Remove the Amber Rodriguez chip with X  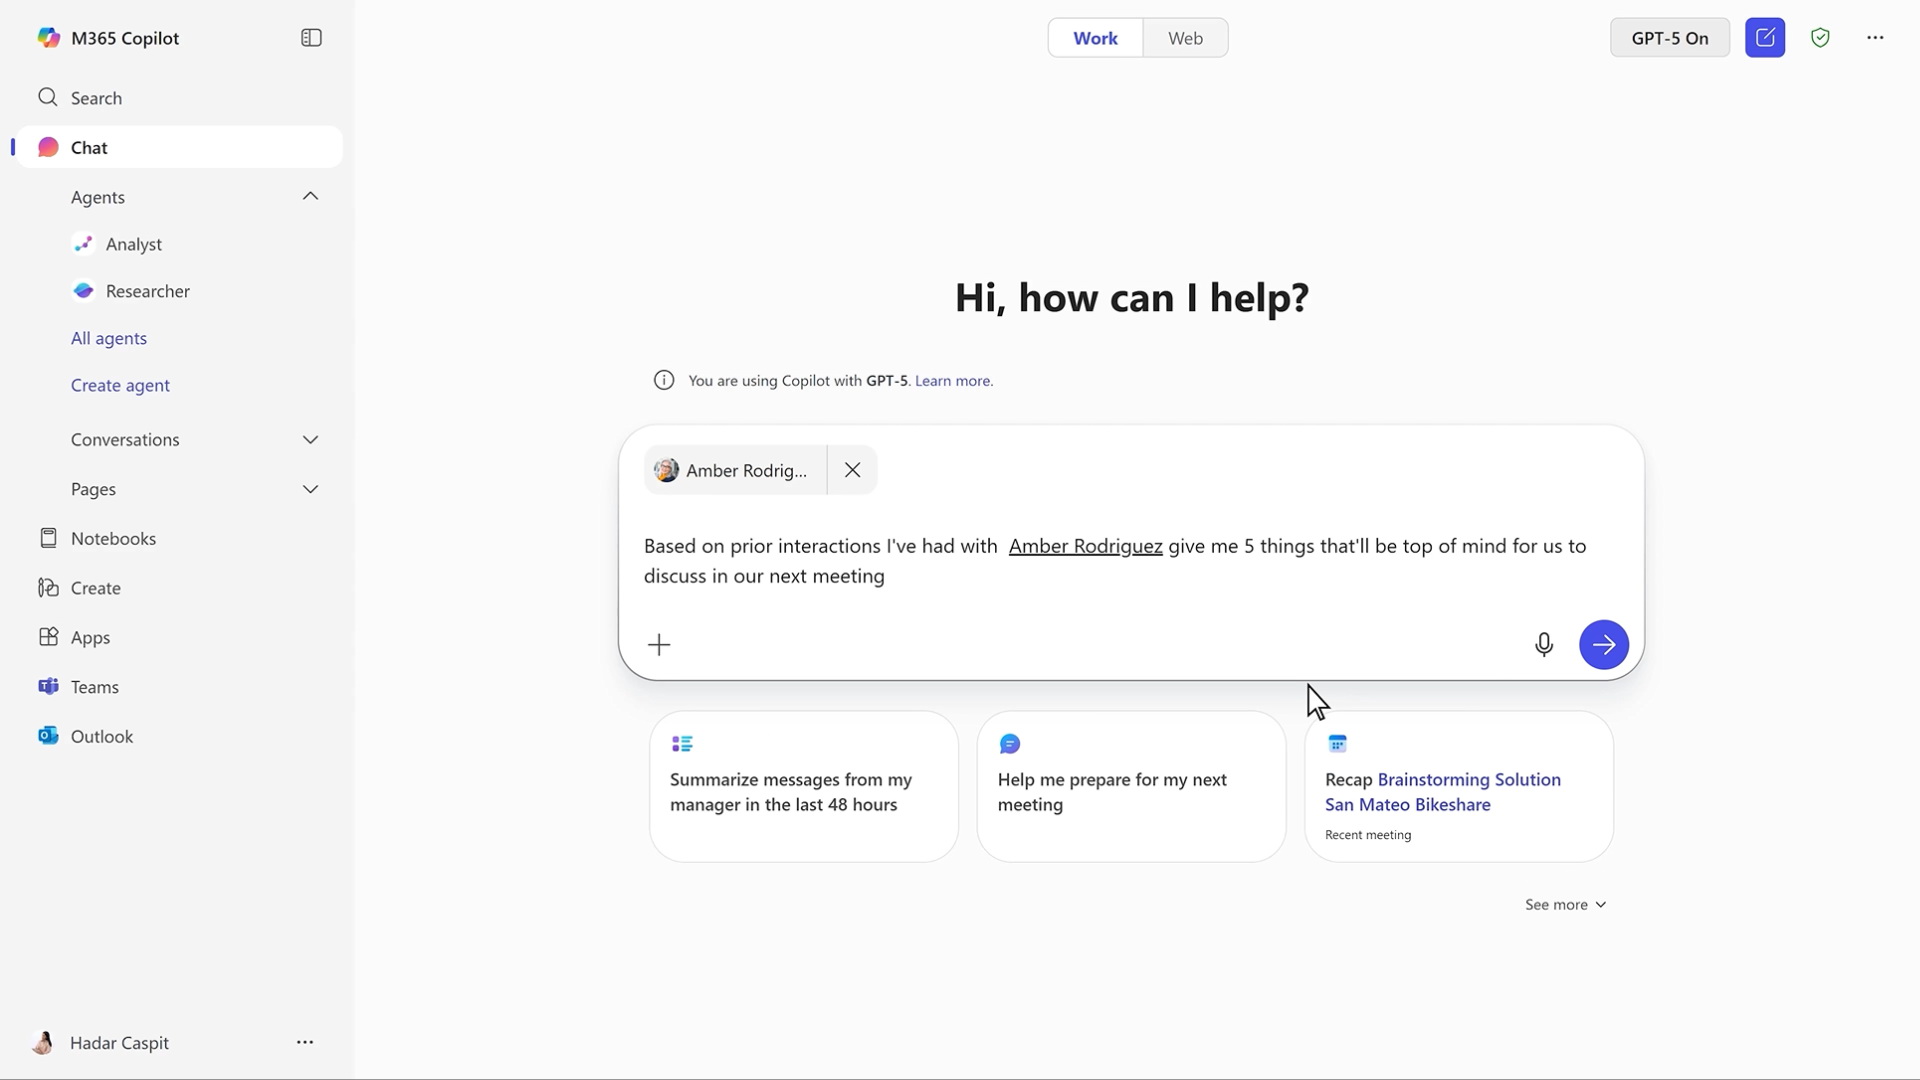852,470
